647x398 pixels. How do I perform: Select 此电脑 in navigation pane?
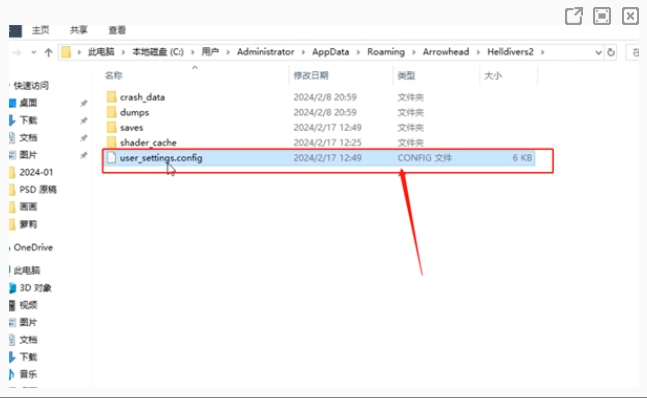click(x=26, y=270)
